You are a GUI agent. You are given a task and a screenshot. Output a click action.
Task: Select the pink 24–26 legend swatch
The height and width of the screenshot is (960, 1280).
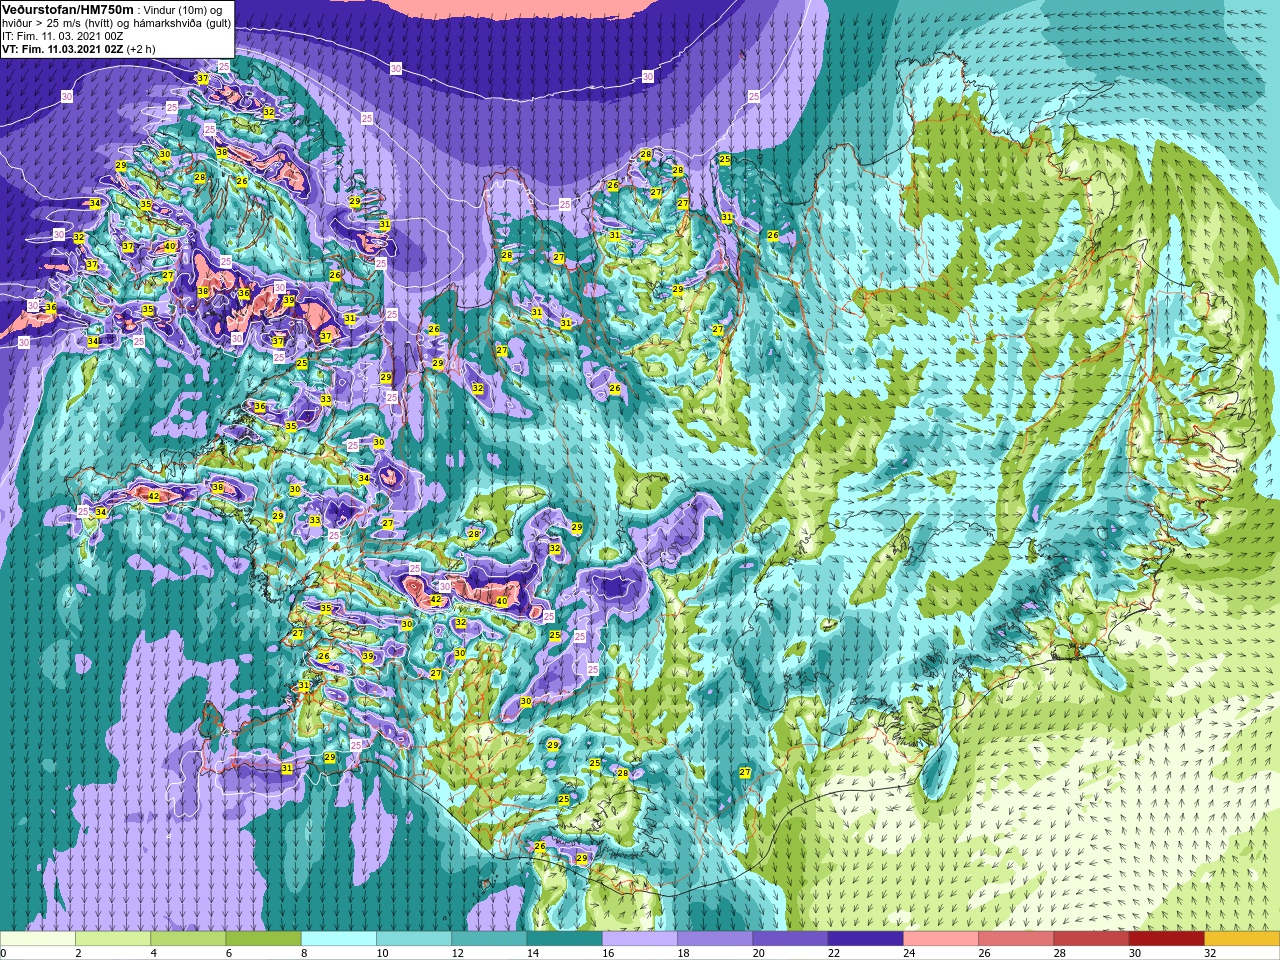tap(941, 939)
